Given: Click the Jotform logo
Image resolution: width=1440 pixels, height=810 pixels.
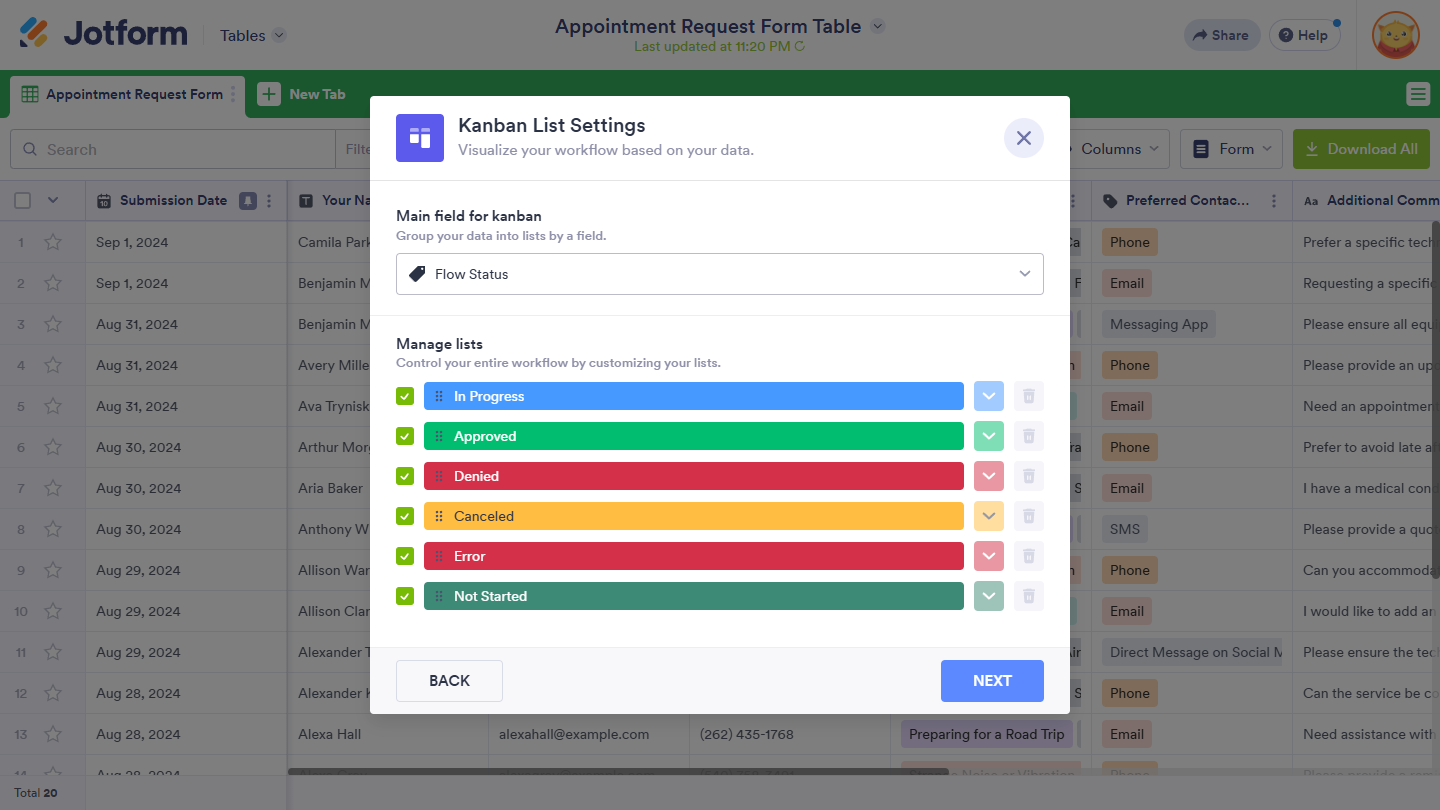Looking at the screenshot, I should 104,34.
